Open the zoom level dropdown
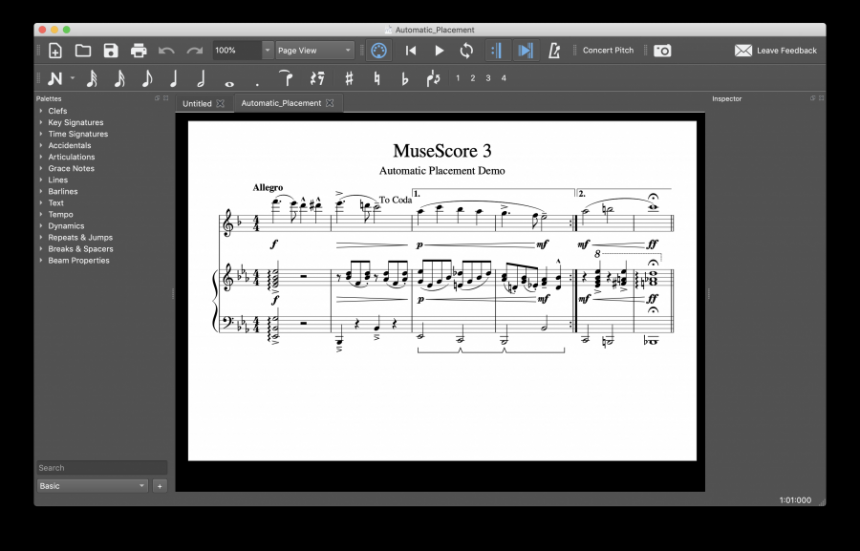Screen dimensions: 860x551 coord(267,50)
